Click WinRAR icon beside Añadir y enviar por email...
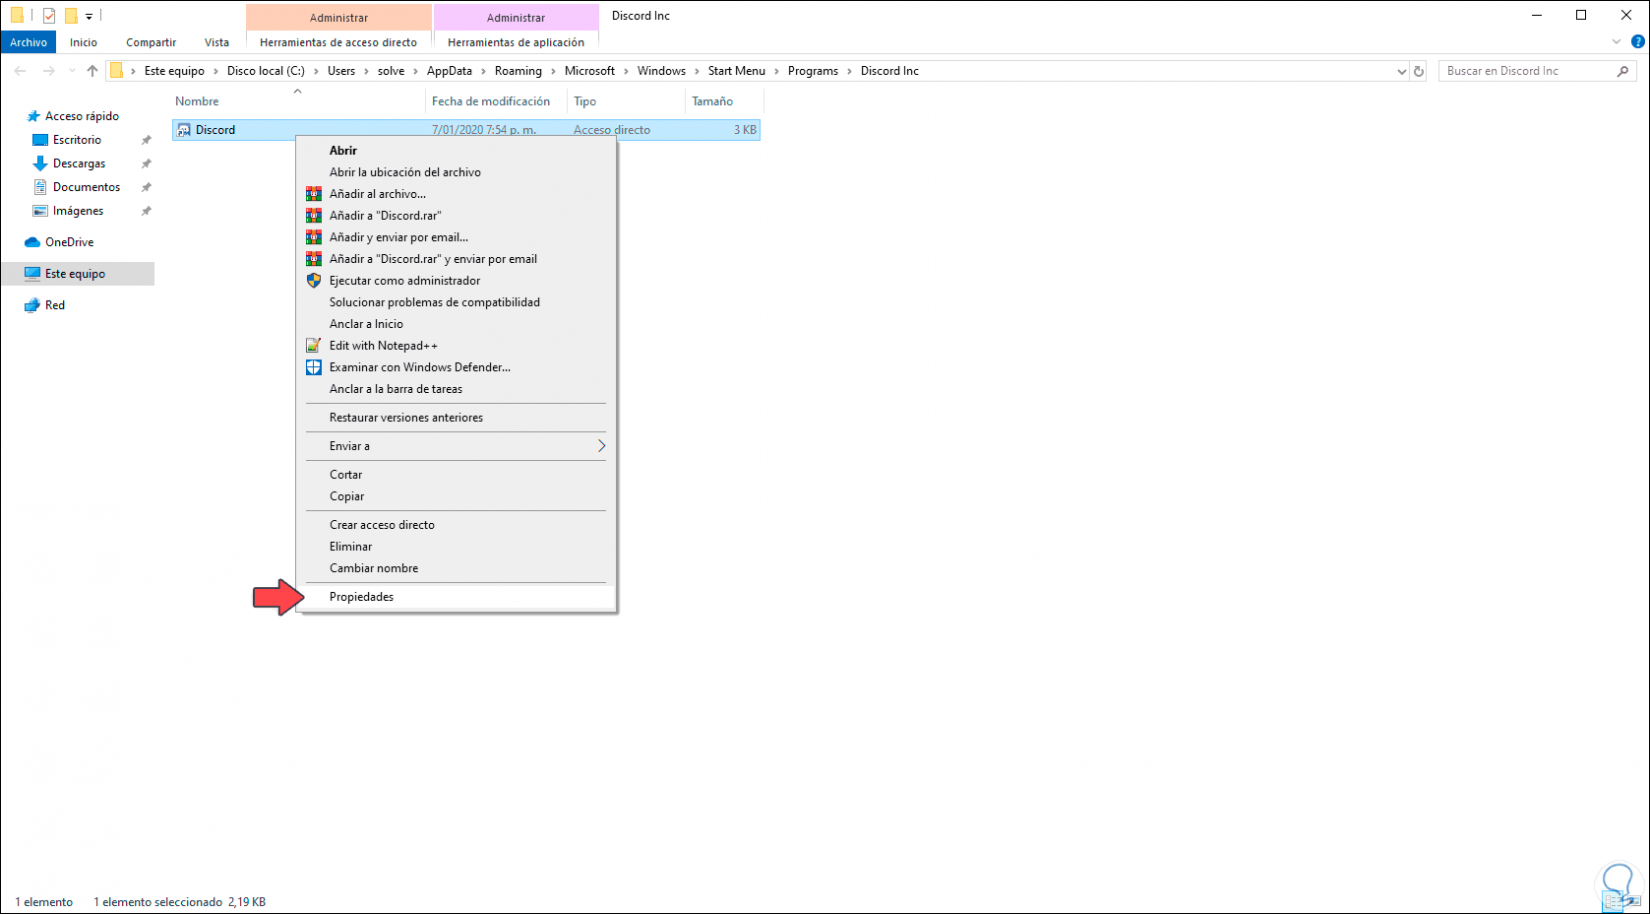 coord(314,237)
